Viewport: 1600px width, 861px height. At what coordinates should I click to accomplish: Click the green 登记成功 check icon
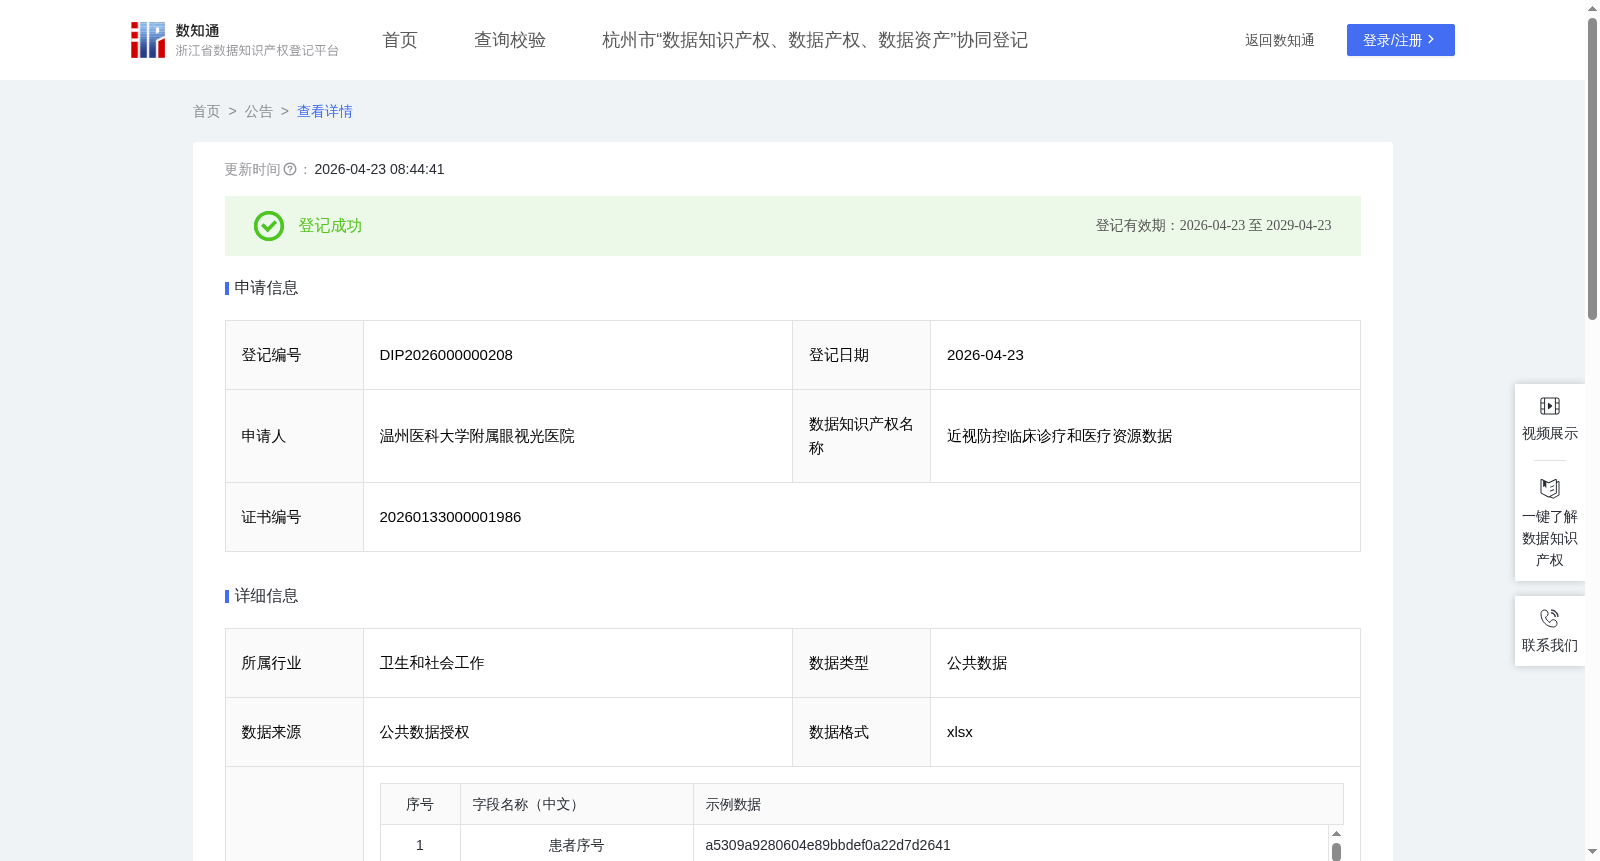tap(269, 226)
